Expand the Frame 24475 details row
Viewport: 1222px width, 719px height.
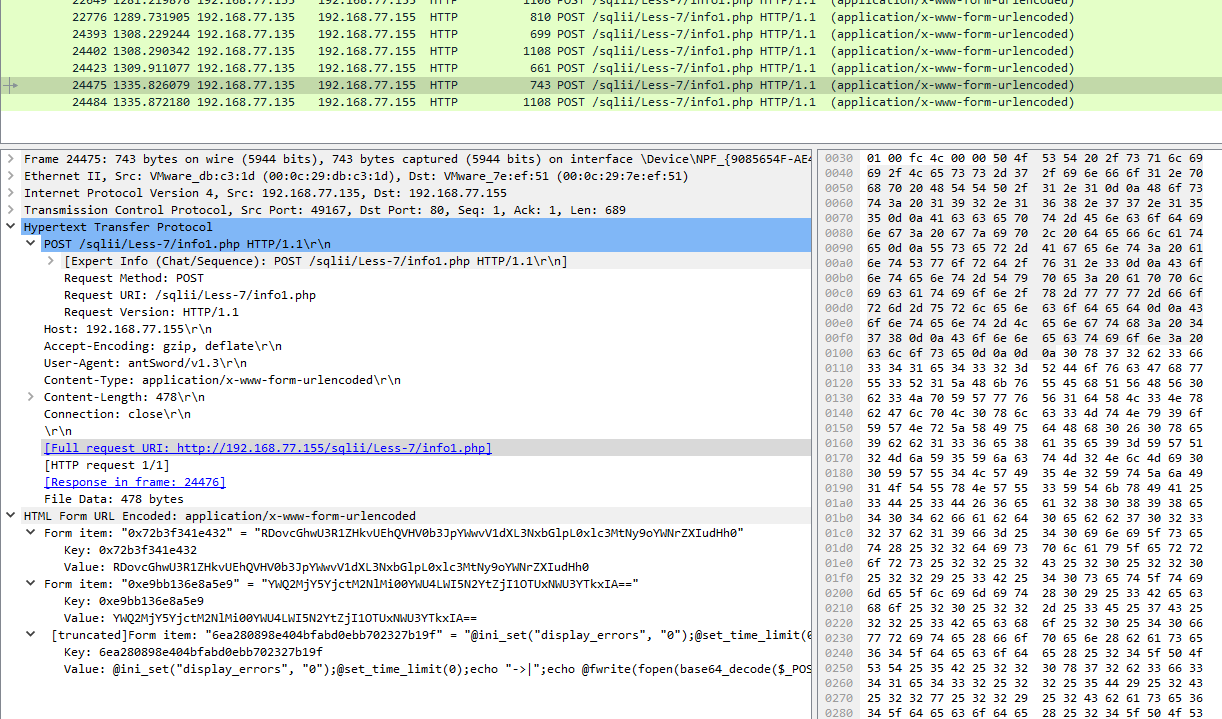click(x=11, y=159)
